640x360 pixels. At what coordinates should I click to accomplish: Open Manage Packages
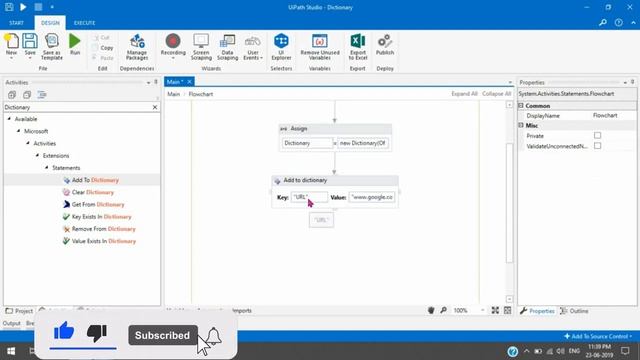point(137,47)
